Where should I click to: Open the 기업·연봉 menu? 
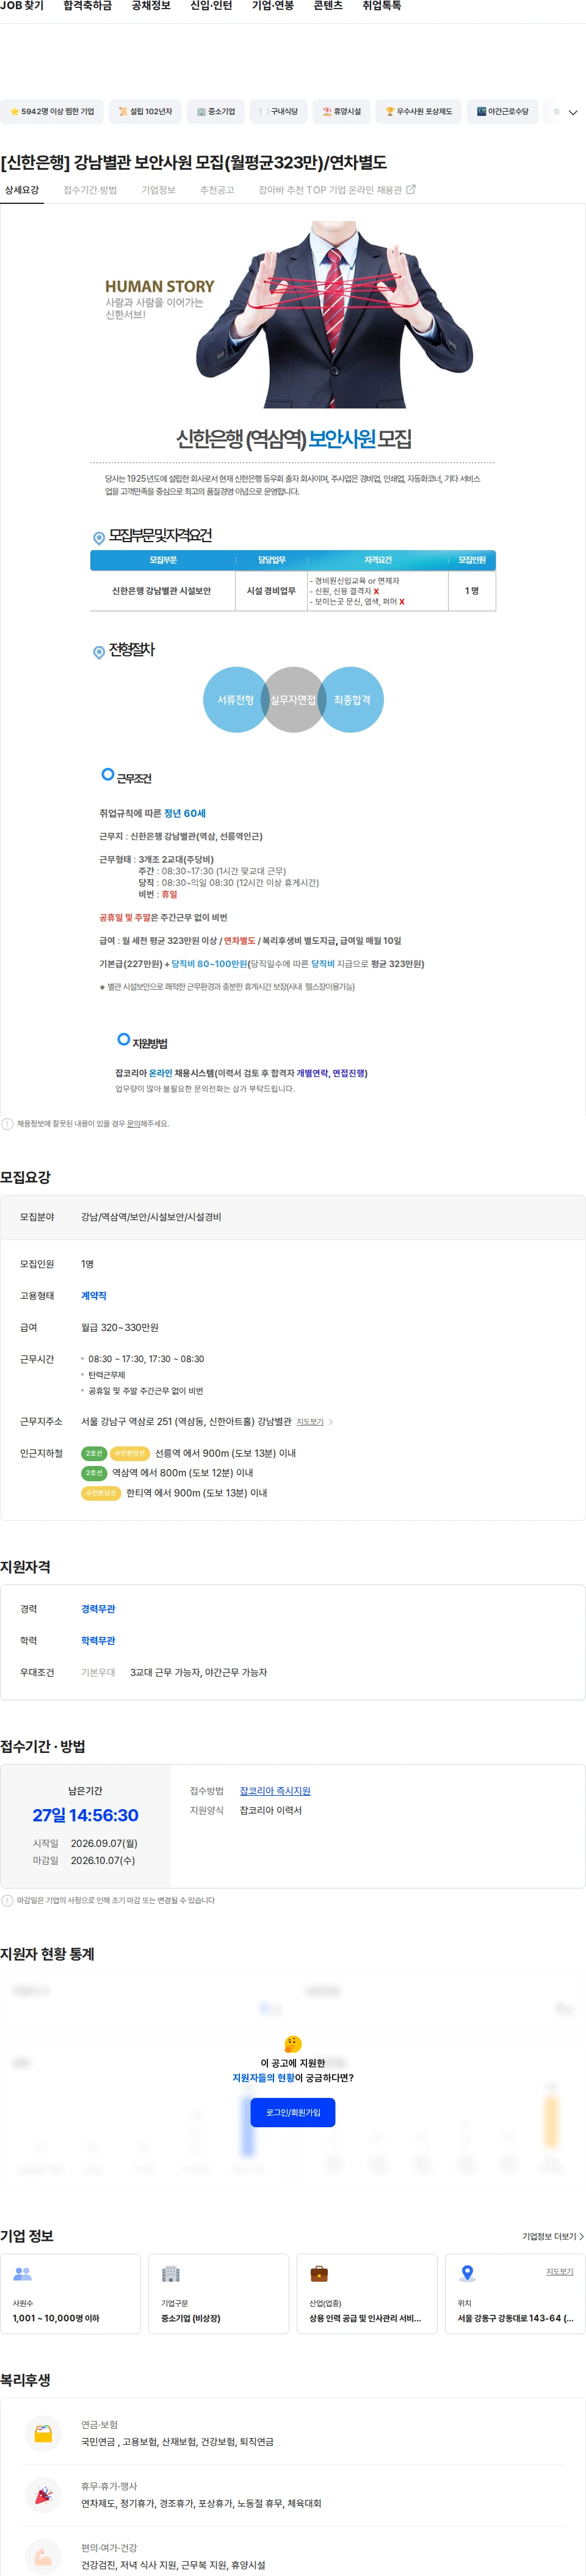[x=273, y=6]
